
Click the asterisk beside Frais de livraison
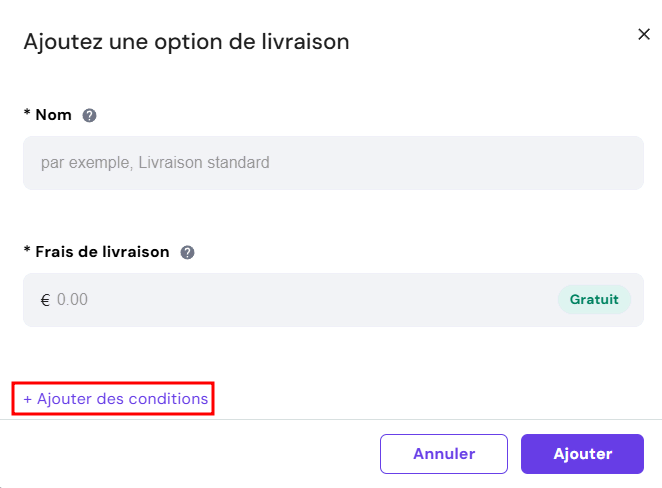27,251
